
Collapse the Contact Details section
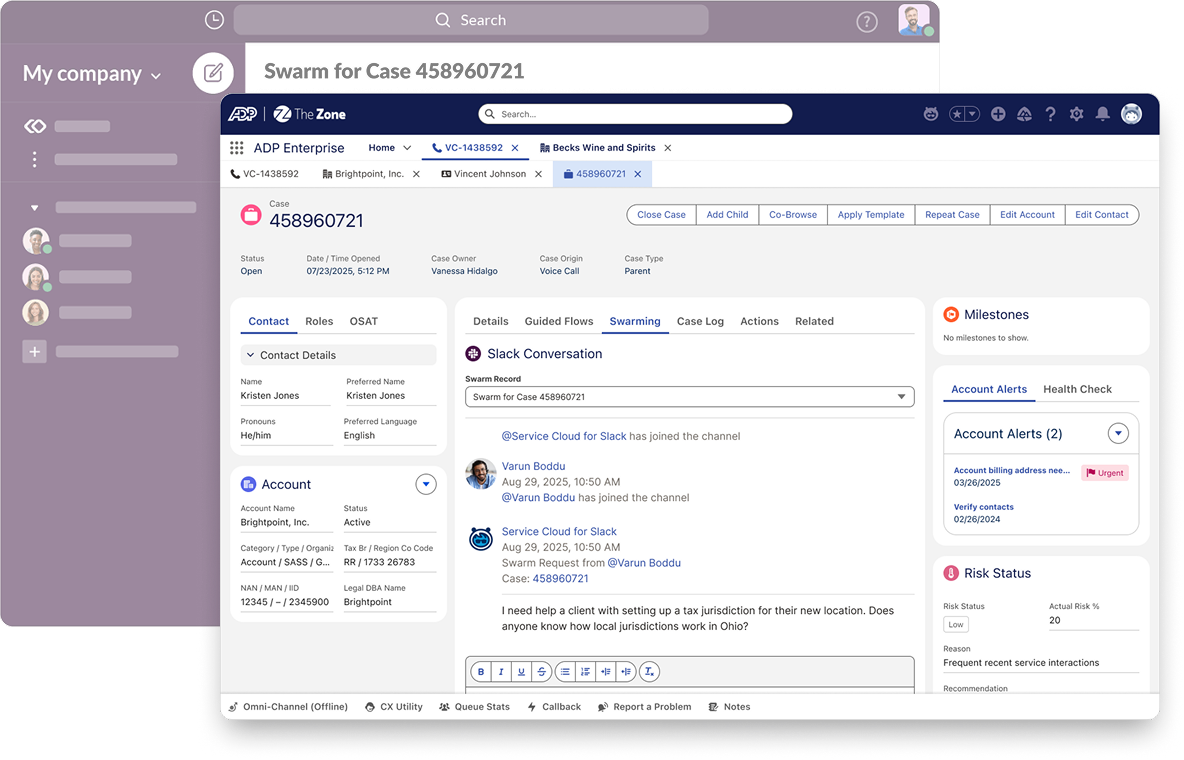pos(250,355)
